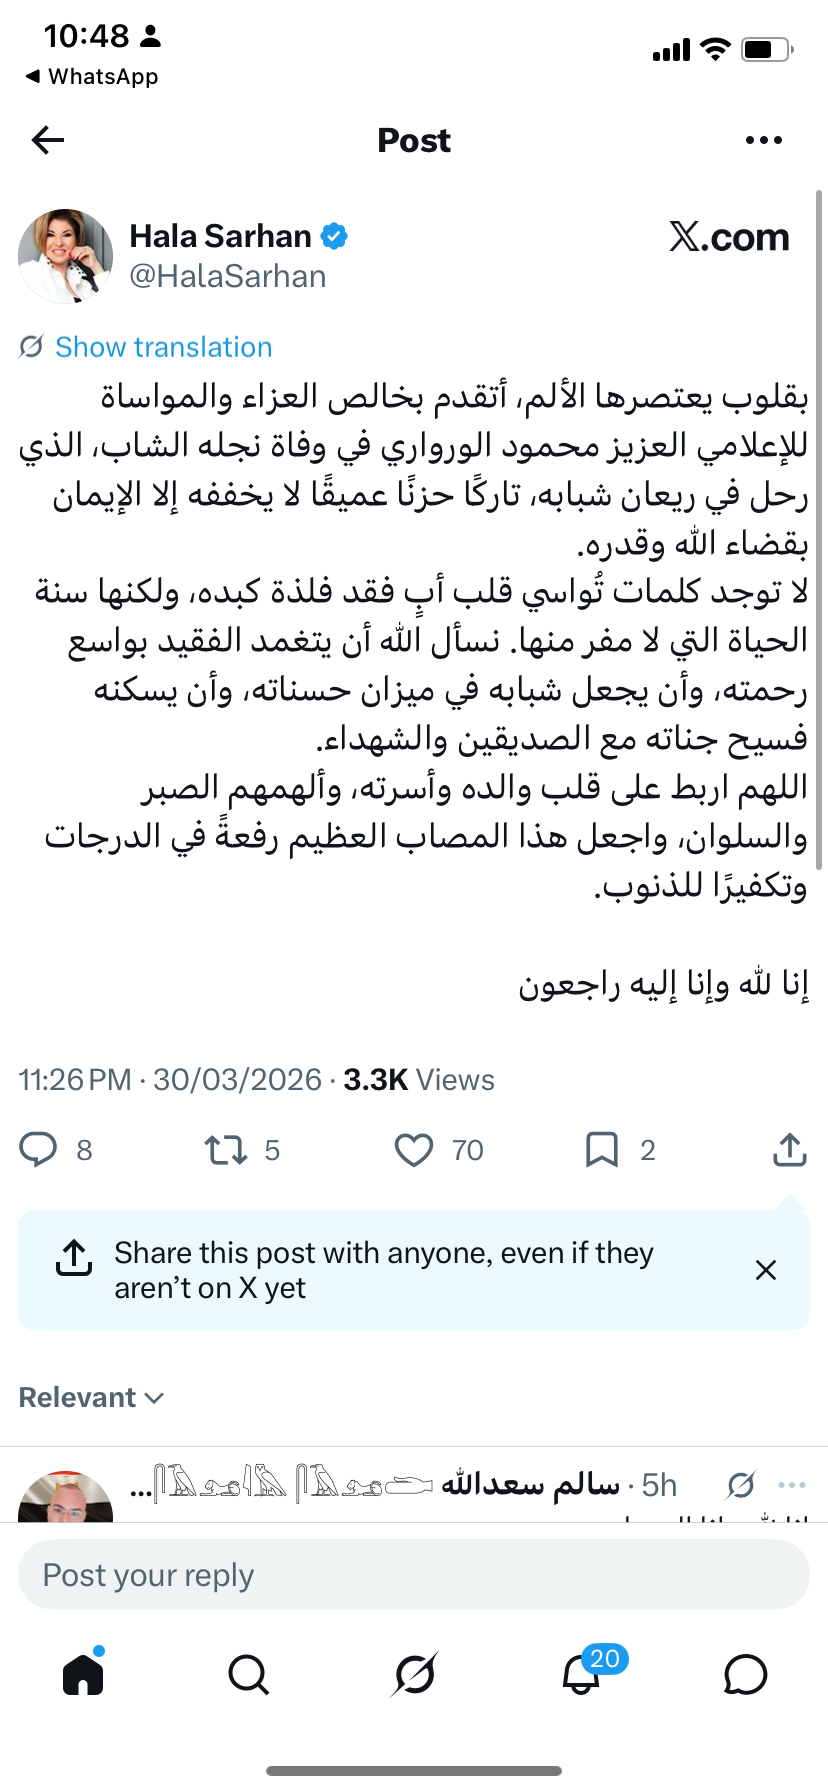Open the Messages tab in the bottom bar
Viewport: 828px width, 1792px height.
[745, 1674]
